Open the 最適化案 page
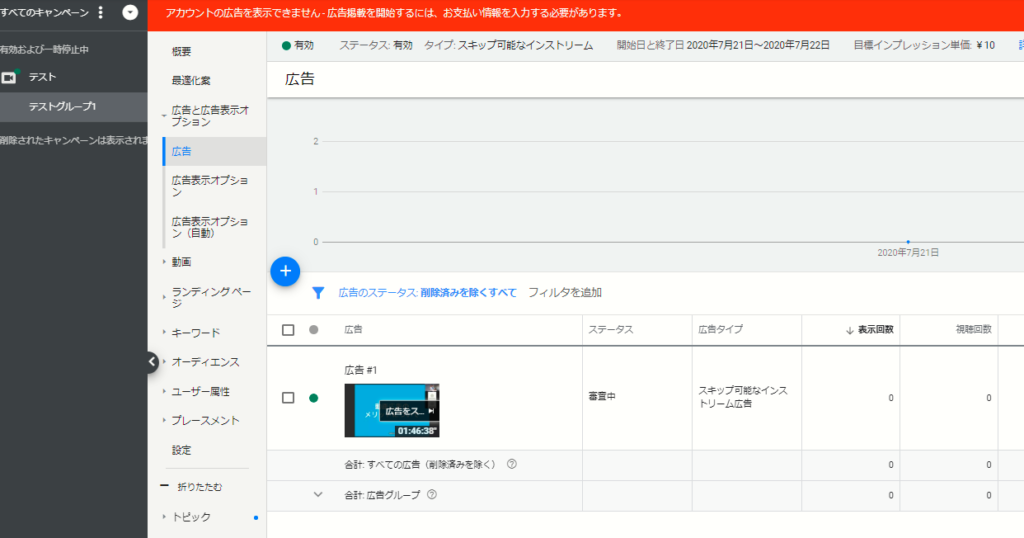Image resolution: width=1024 pixels, height=538 pixels. (191, 81)
